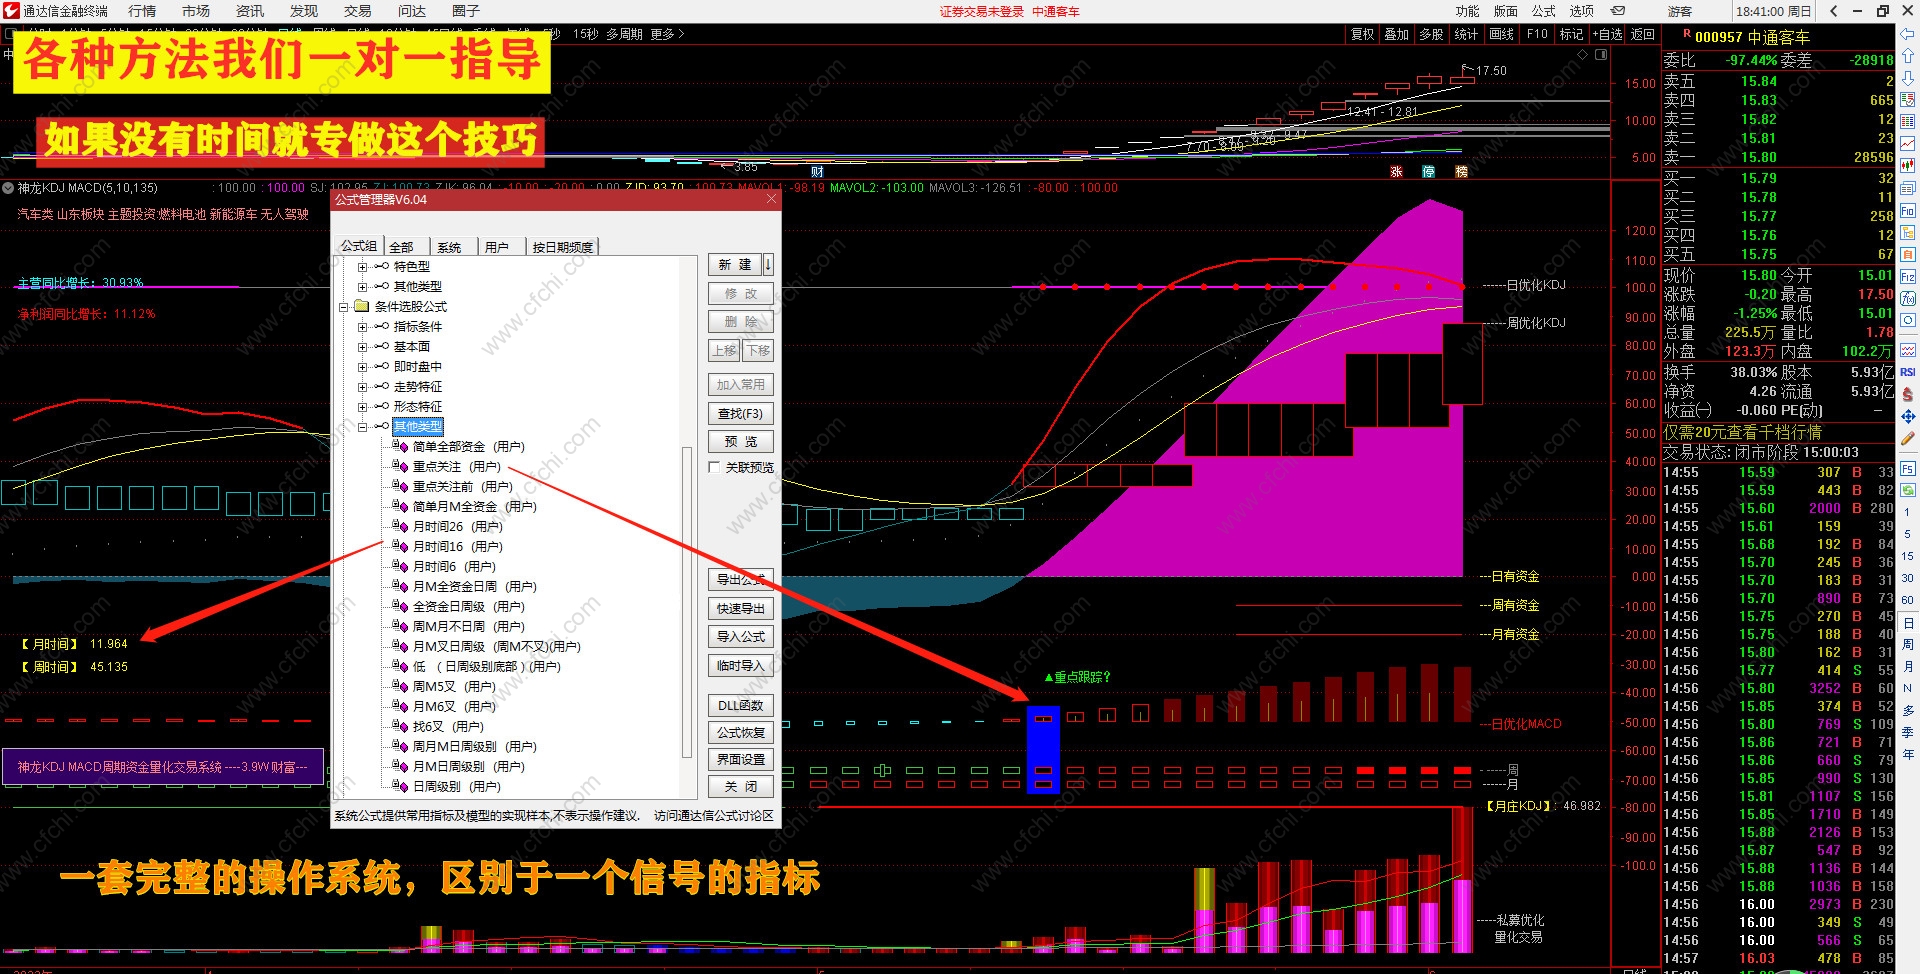Click the formula tree vertical scrollbar
The width and height of the screenshot is (1920, 974).
tap(687, 602)
